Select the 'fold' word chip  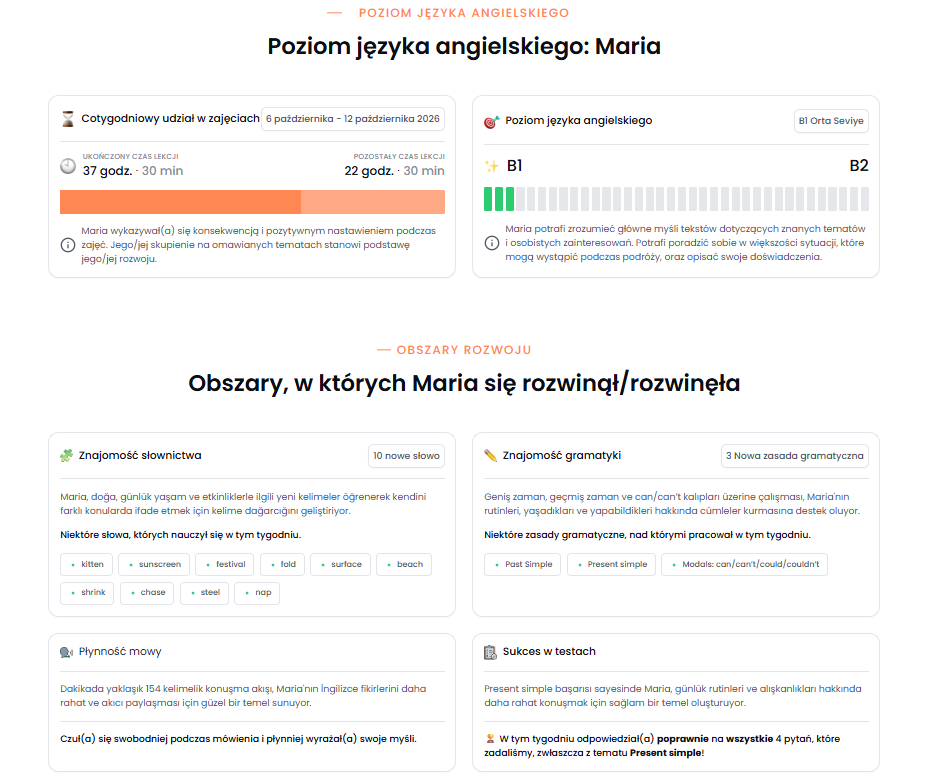pyautogui.click(x=282, y=565)
